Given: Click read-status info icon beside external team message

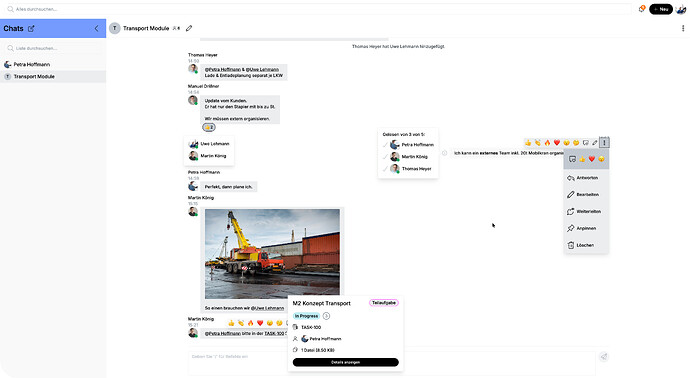Looking at the screenshot, I should pyautogui.click(x=444, y=153).
